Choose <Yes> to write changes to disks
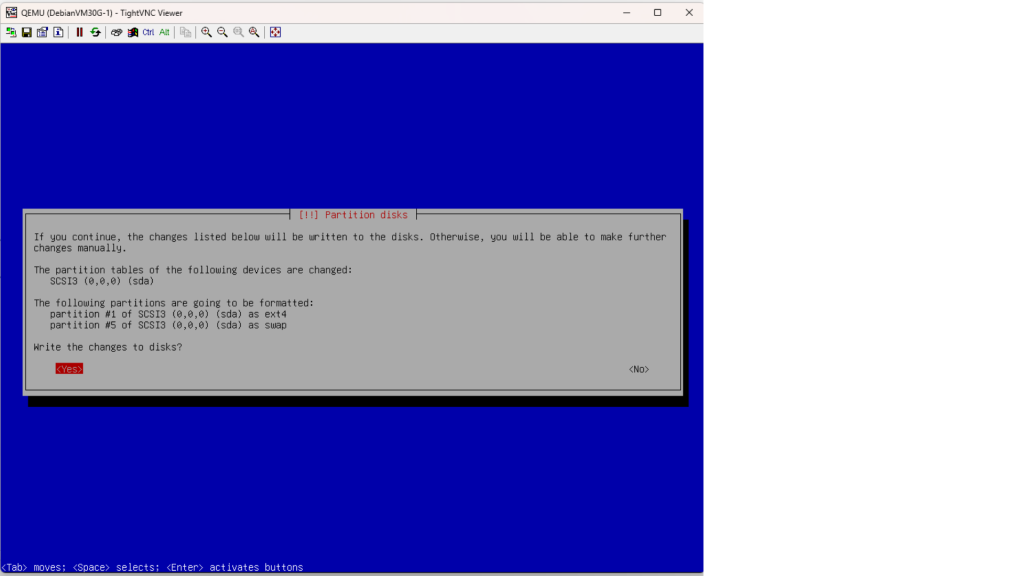Screen dimensions: 1024x576 point(69,369)
